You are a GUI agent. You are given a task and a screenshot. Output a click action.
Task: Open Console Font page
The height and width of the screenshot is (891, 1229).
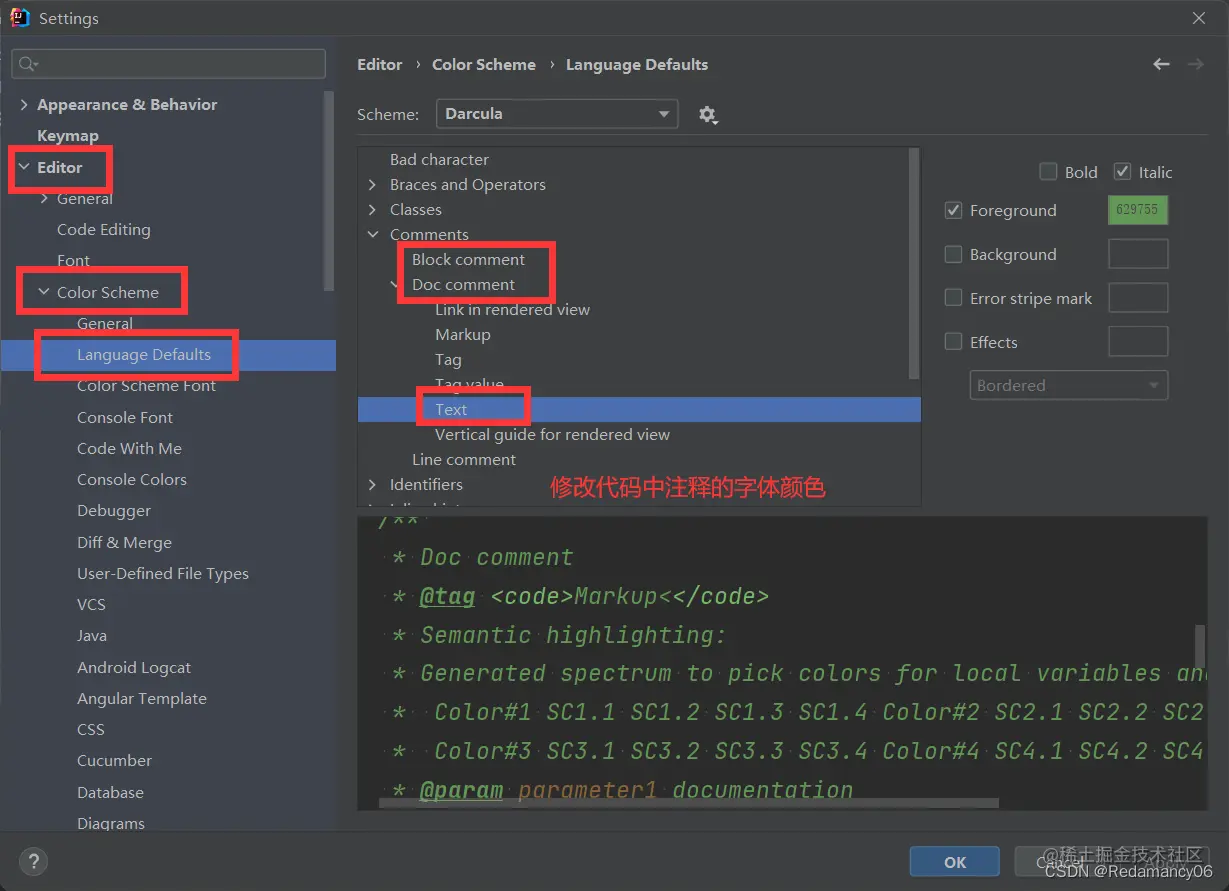click(125, 417)
